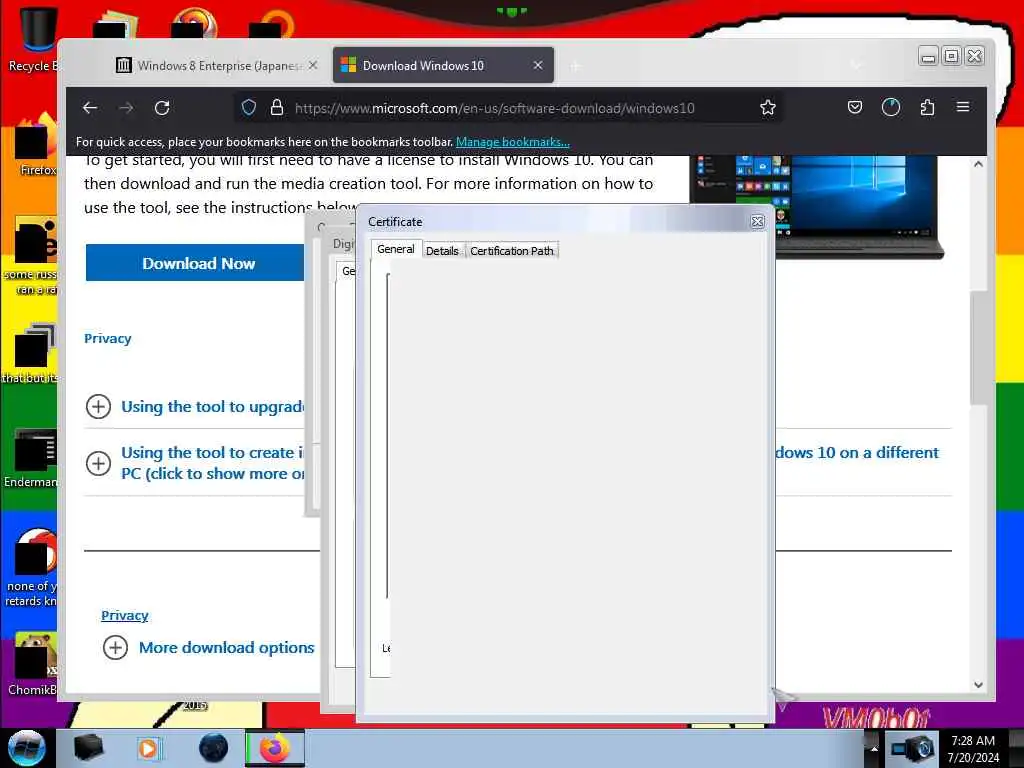Open the ChomikBox desktop icon

33,664
